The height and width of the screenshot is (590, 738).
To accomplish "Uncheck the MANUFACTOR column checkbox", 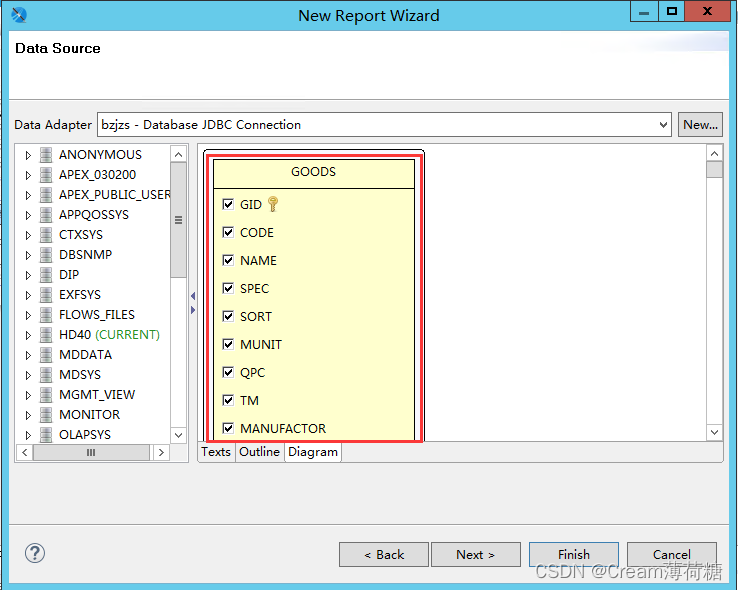I will click(x=228, y=428).
